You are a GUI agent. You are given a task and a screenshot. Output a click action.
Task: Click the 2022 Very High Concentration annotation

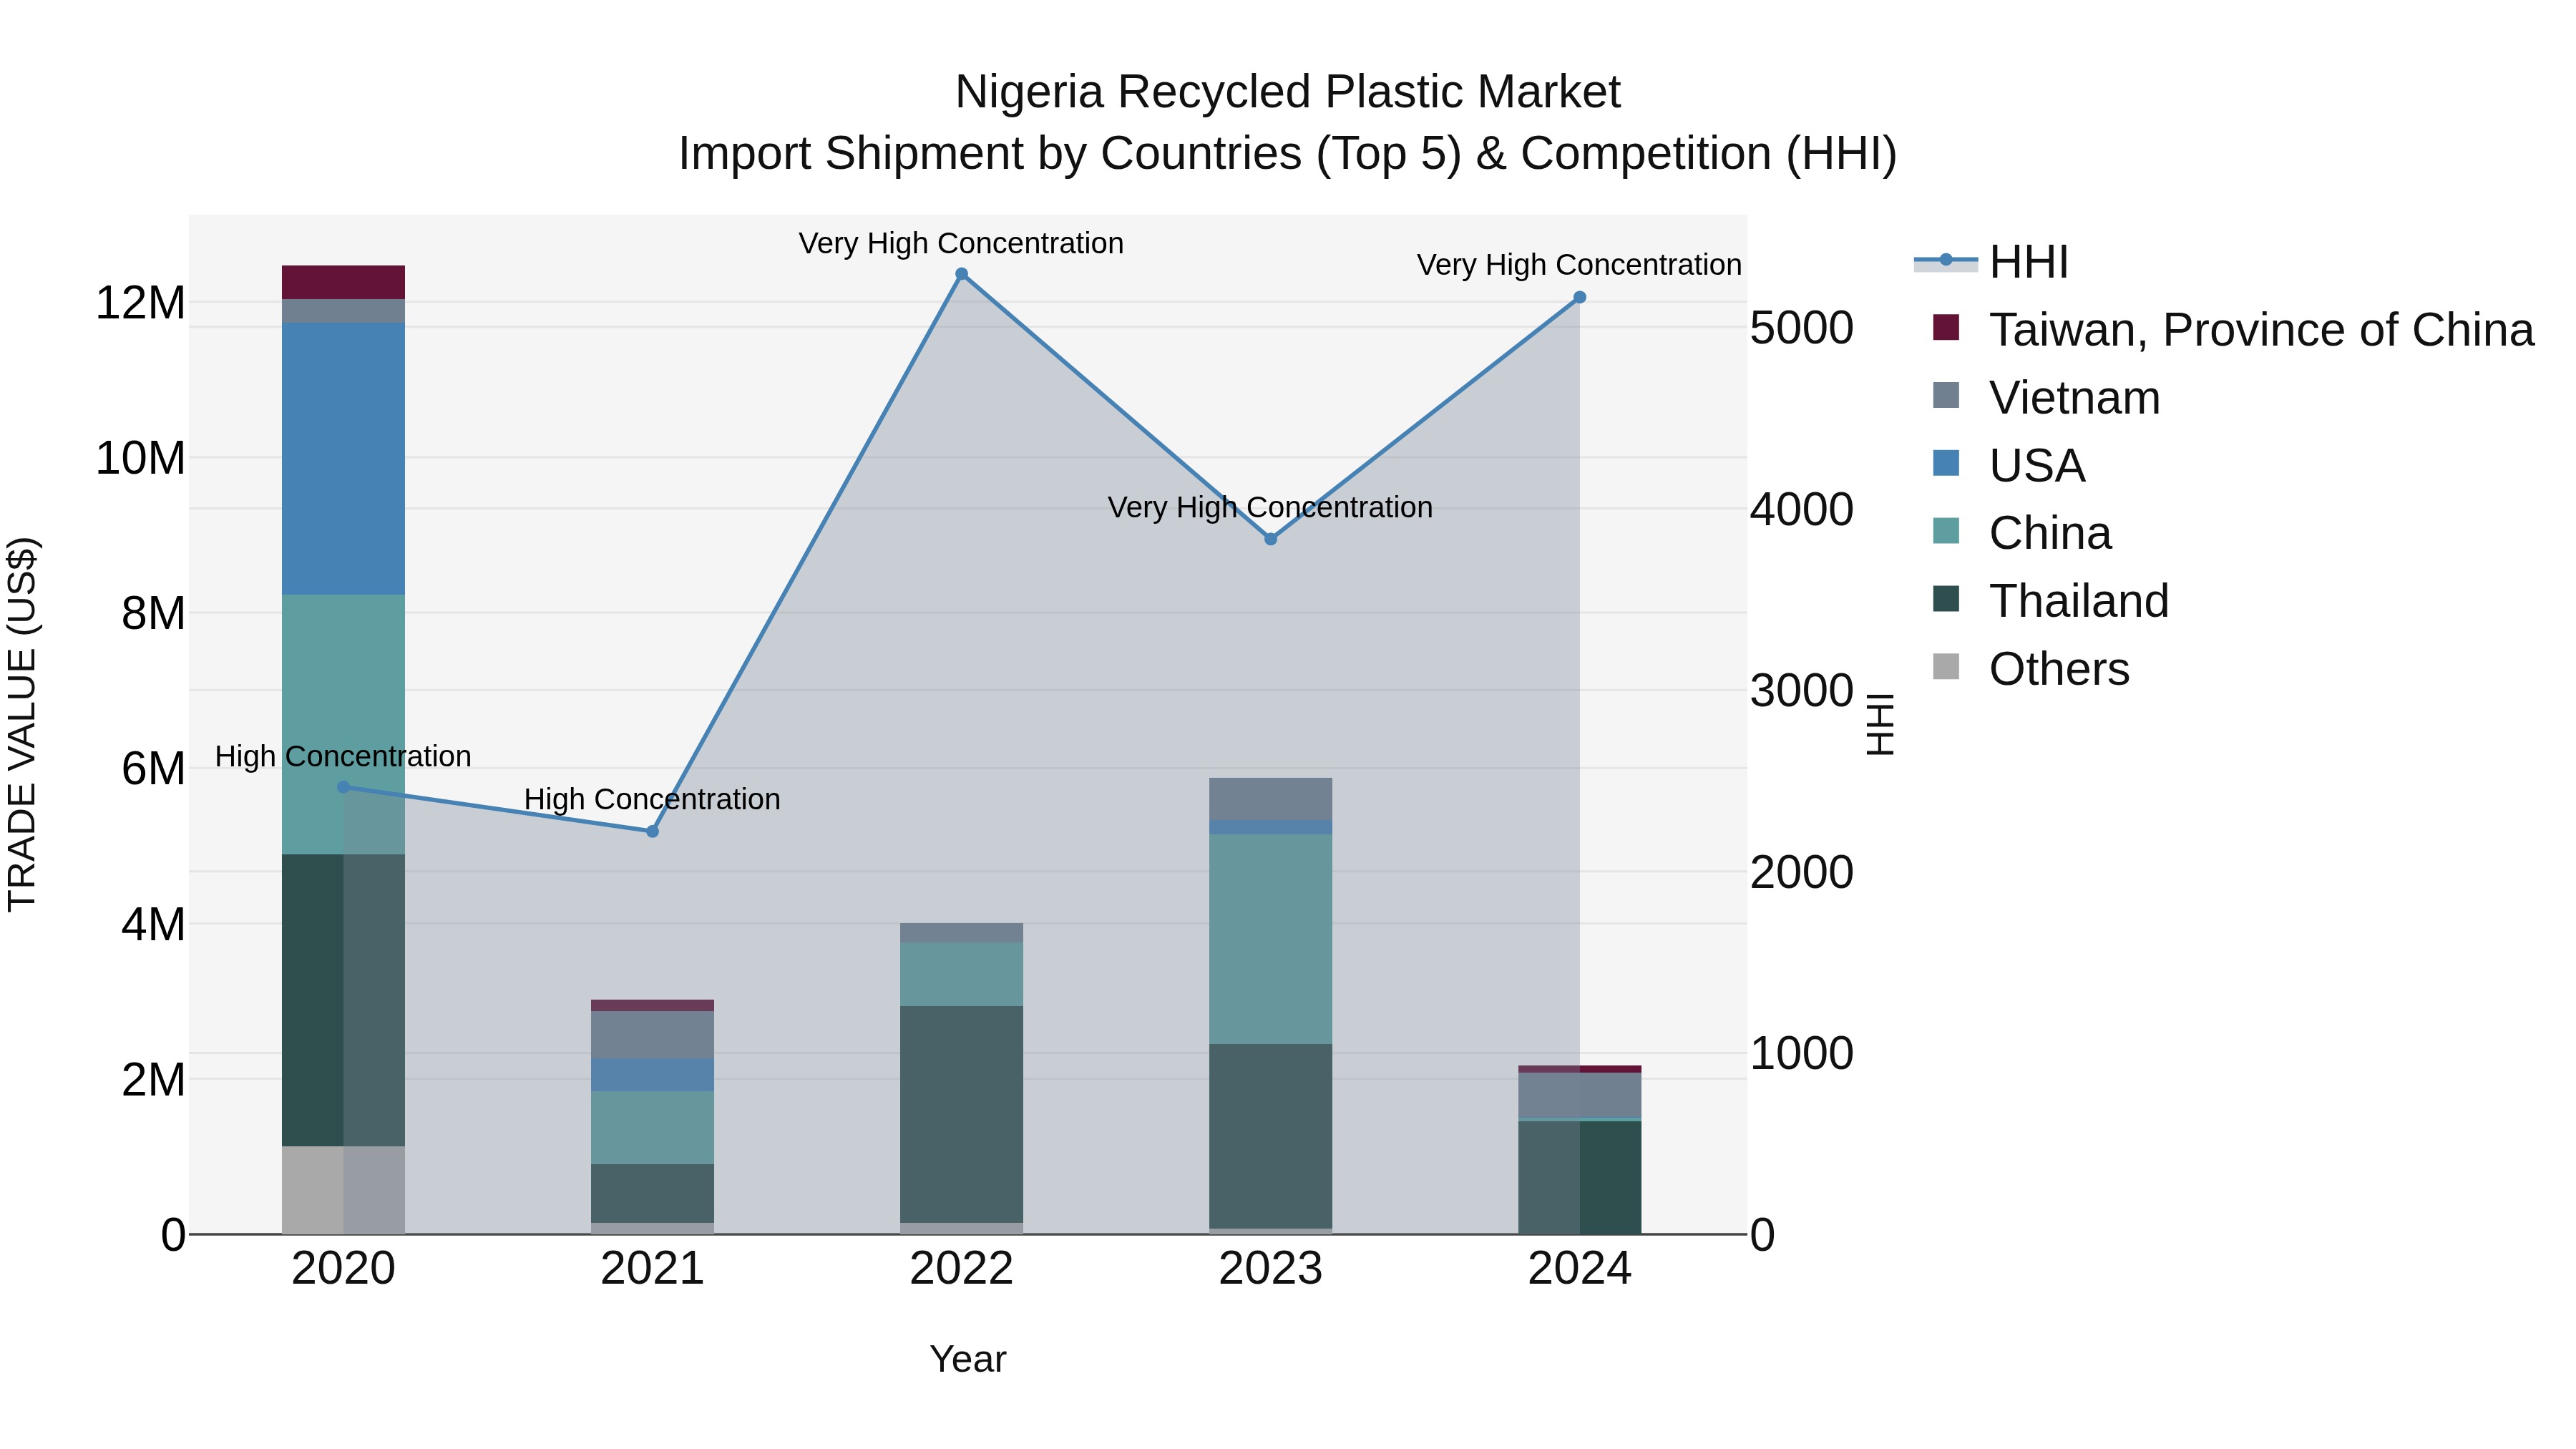point(961,243)
